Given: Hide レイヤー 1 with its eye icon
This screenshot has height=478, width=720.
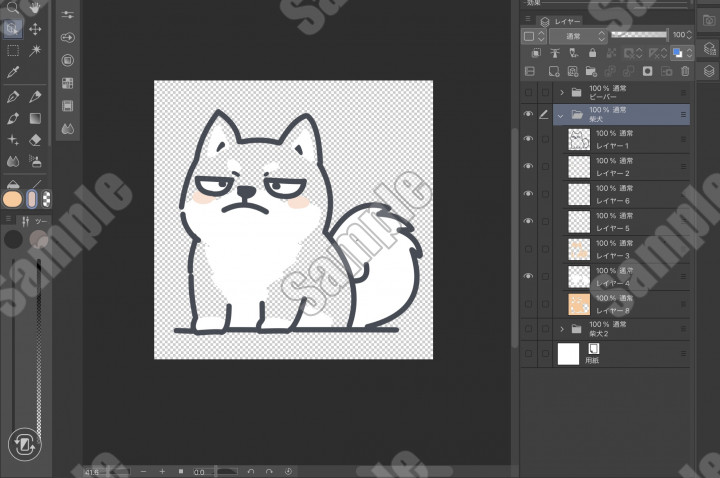Looking at the screenshot, I should pos(529,139).
